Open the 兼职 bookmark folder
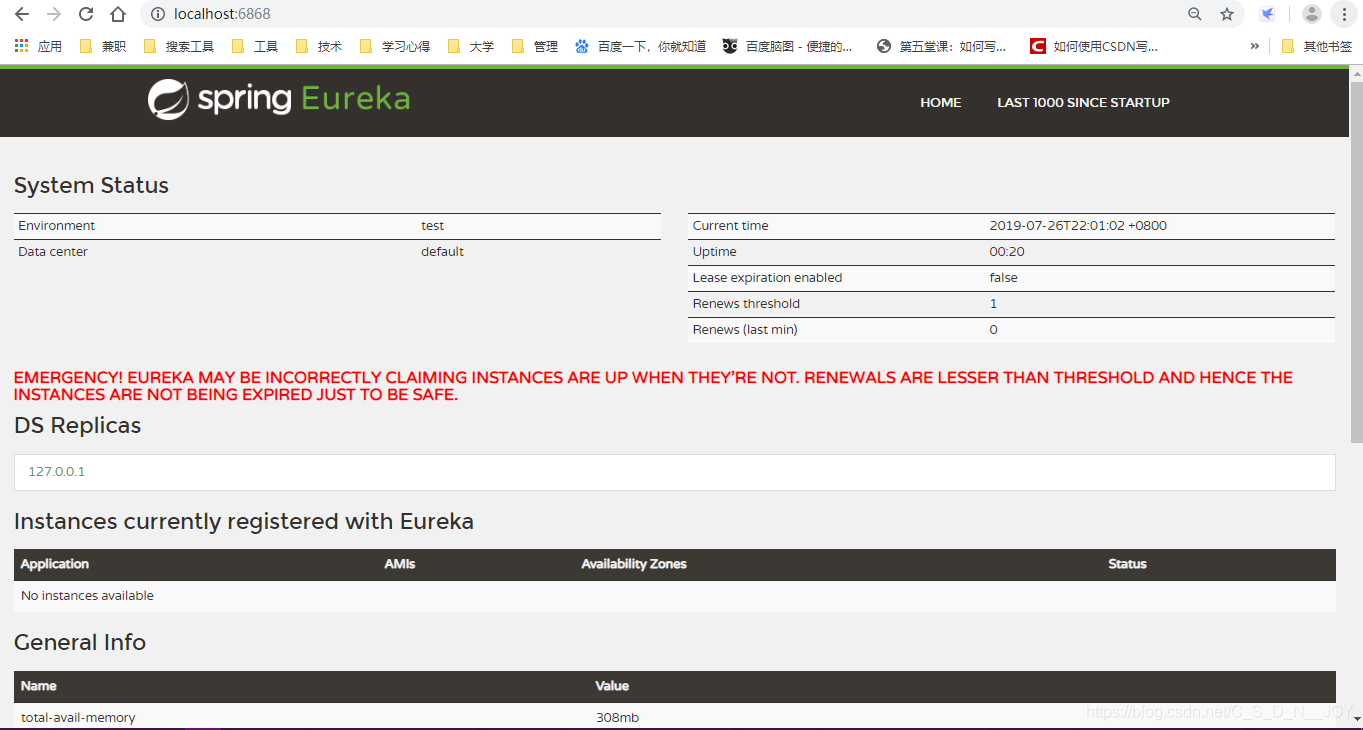The height and width of the screenshot is (730, 1363). (x=102, y=46)
